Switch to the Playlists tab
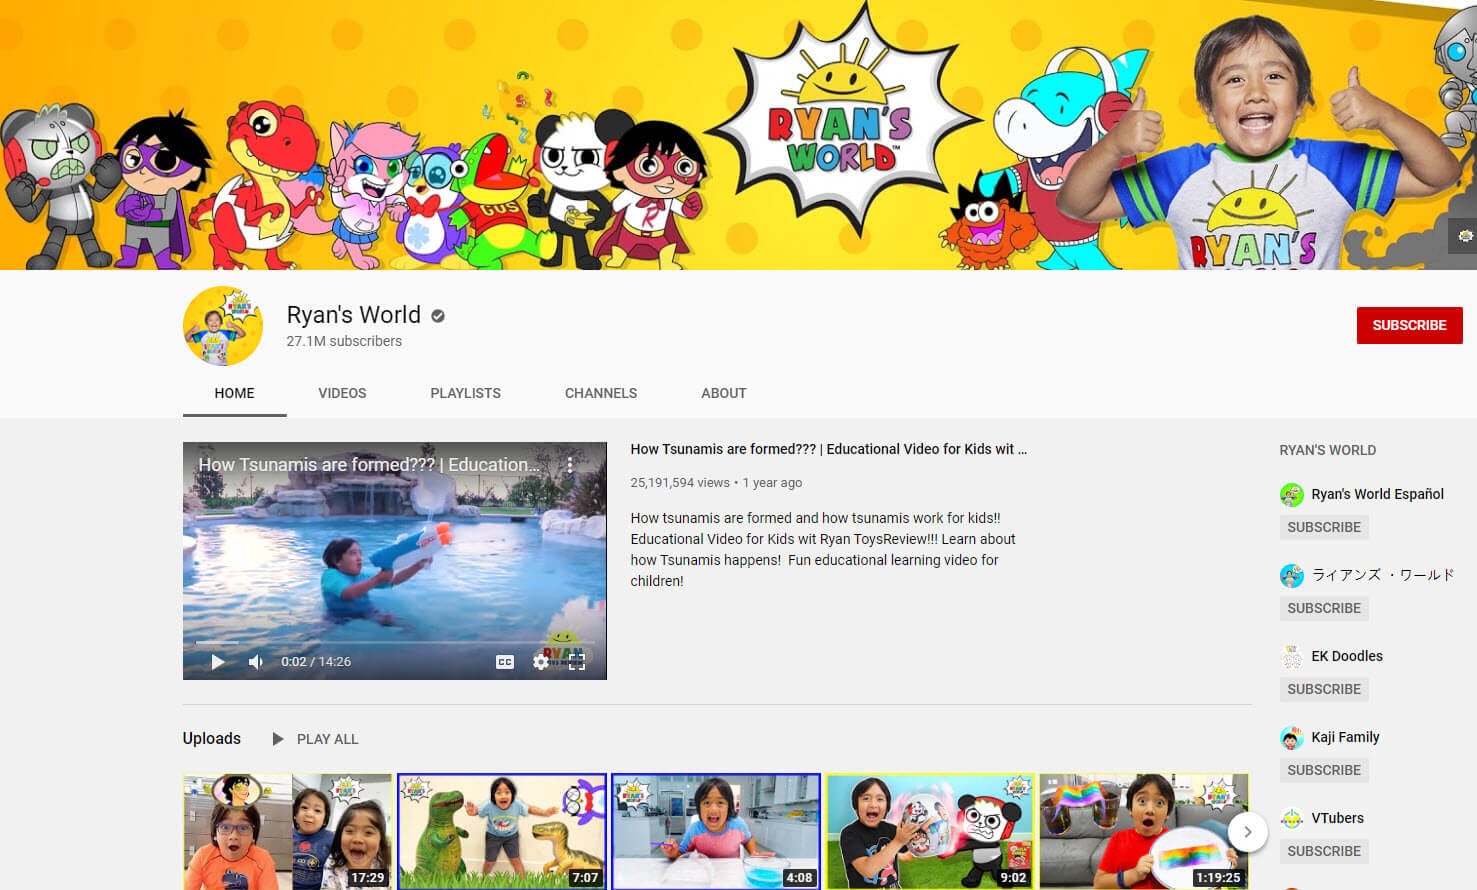This screenshot has width=1477, height=890. click(465, 393)
